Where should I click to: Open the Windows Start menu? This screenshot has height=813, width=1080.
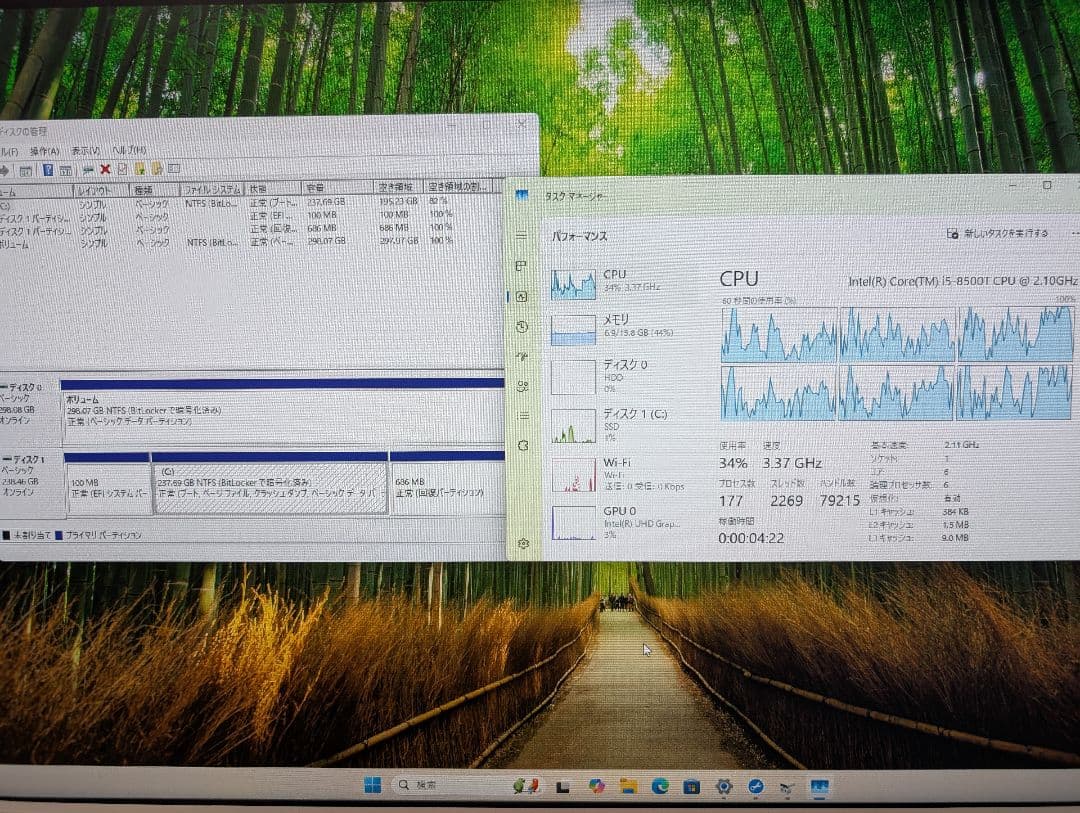374,786
